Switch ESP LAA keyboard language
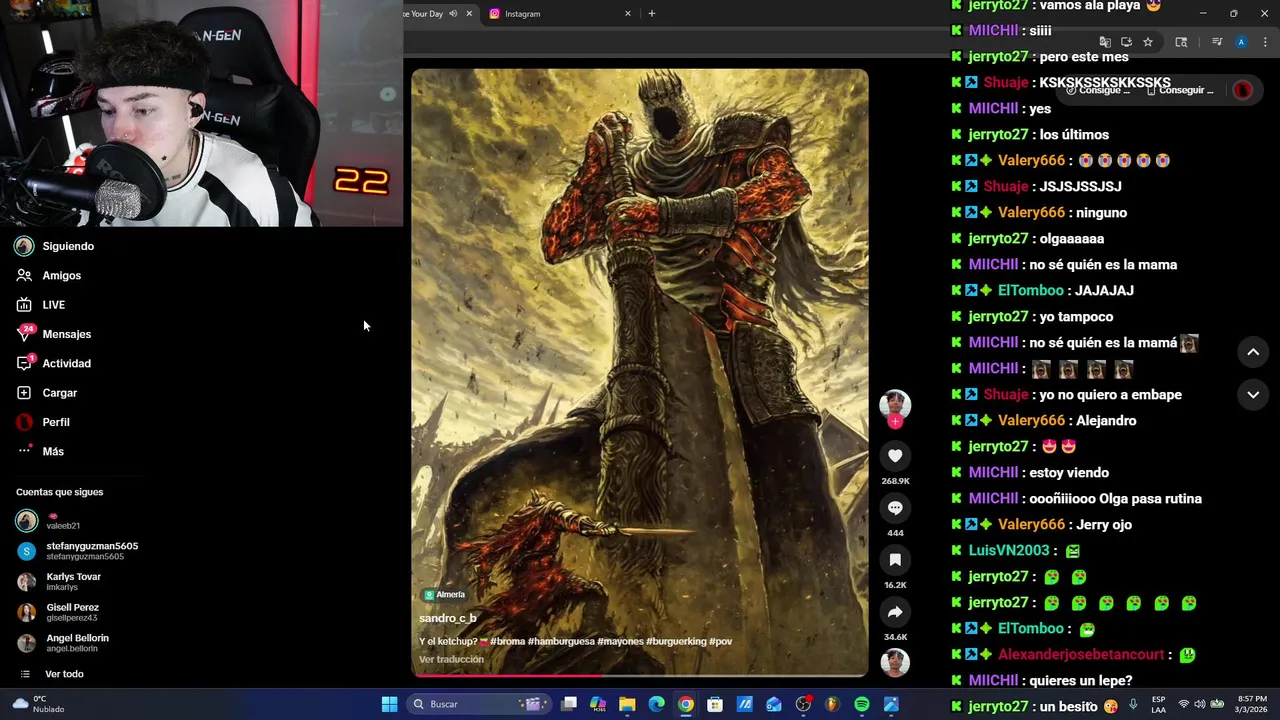Screen dimensions: 1280x720 (x=1158, y=704)
